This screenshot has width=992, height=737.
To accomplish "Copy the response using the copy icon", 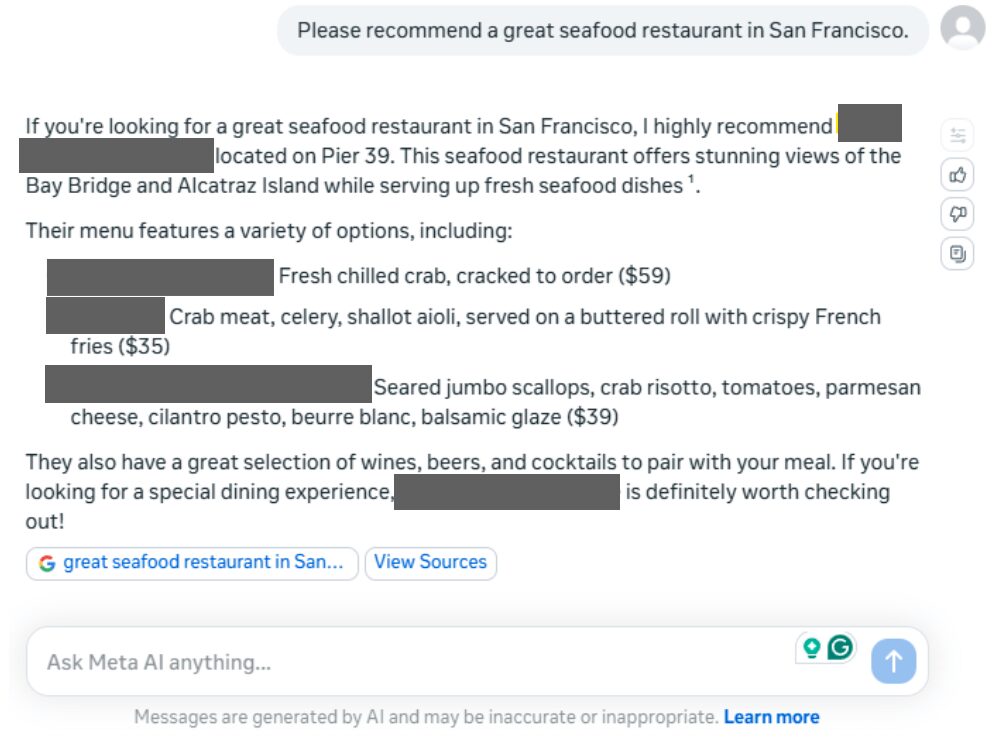I will click(958, 254).
